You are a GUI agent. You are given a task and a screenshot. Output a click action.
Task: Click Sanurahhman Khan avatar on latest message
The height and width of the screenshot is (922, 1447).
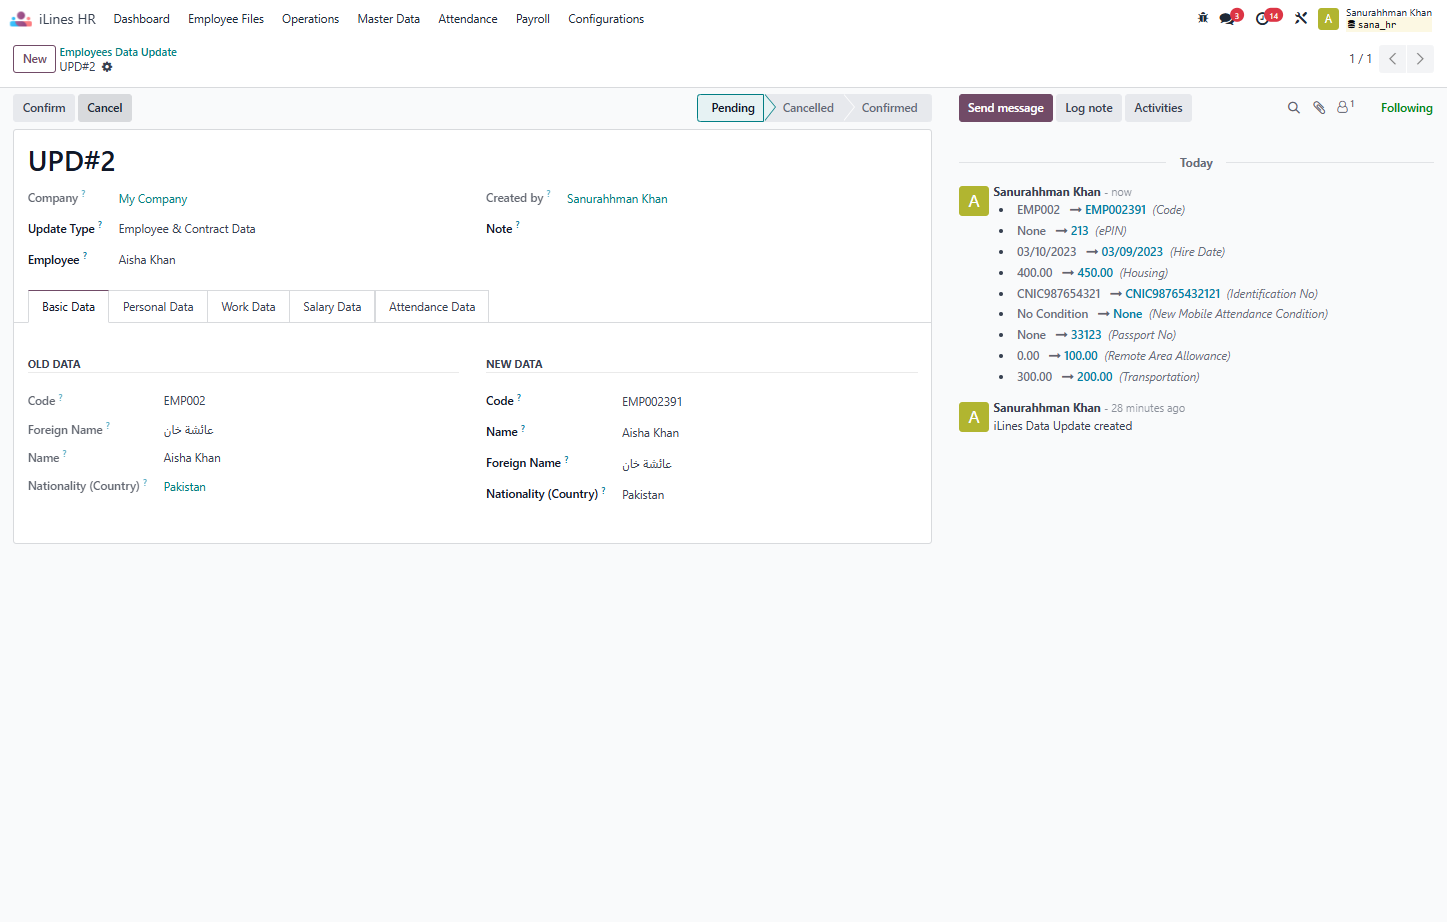tap(974, 201)
